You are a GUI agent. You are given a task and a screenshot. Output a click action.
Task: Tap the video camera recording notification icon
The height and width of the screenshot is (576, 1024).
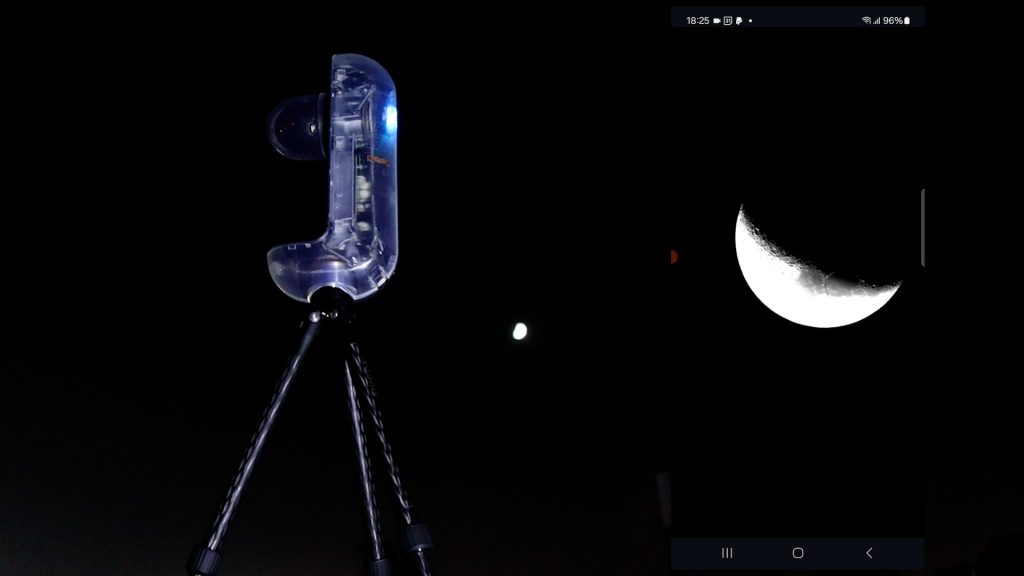click(717, 20)
